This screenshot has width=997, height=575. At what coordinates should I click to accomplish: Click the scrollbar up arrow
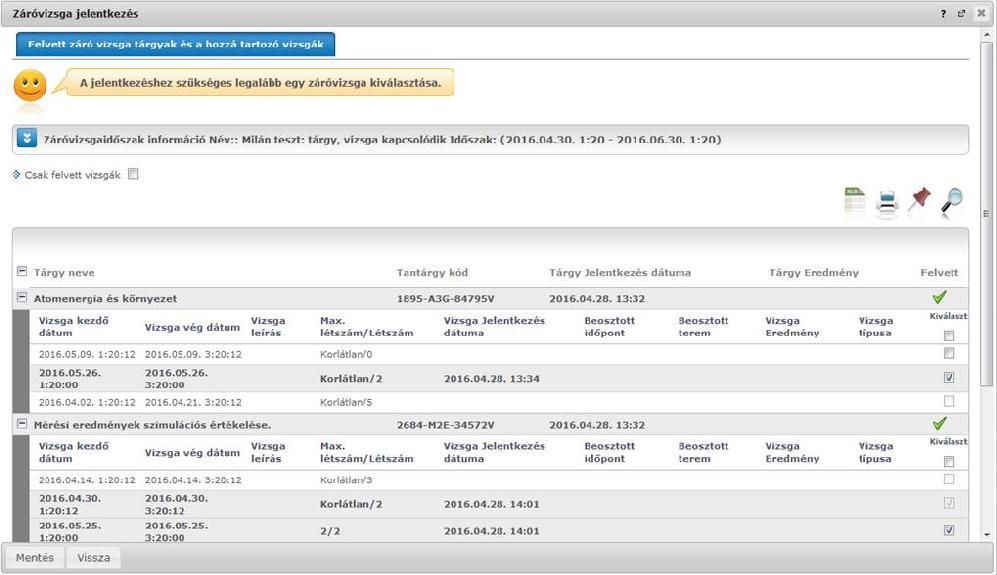point(987,34)
